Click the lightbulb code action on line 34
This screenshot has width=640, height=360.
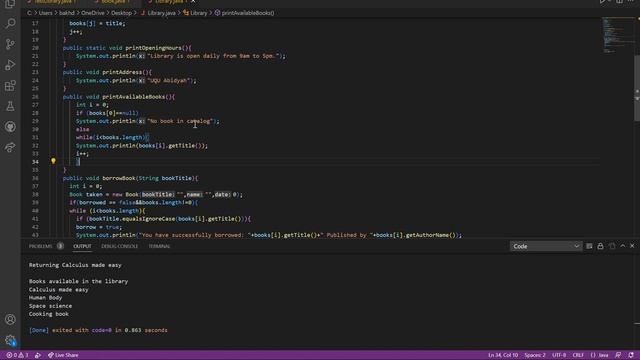tap(53, 161)
